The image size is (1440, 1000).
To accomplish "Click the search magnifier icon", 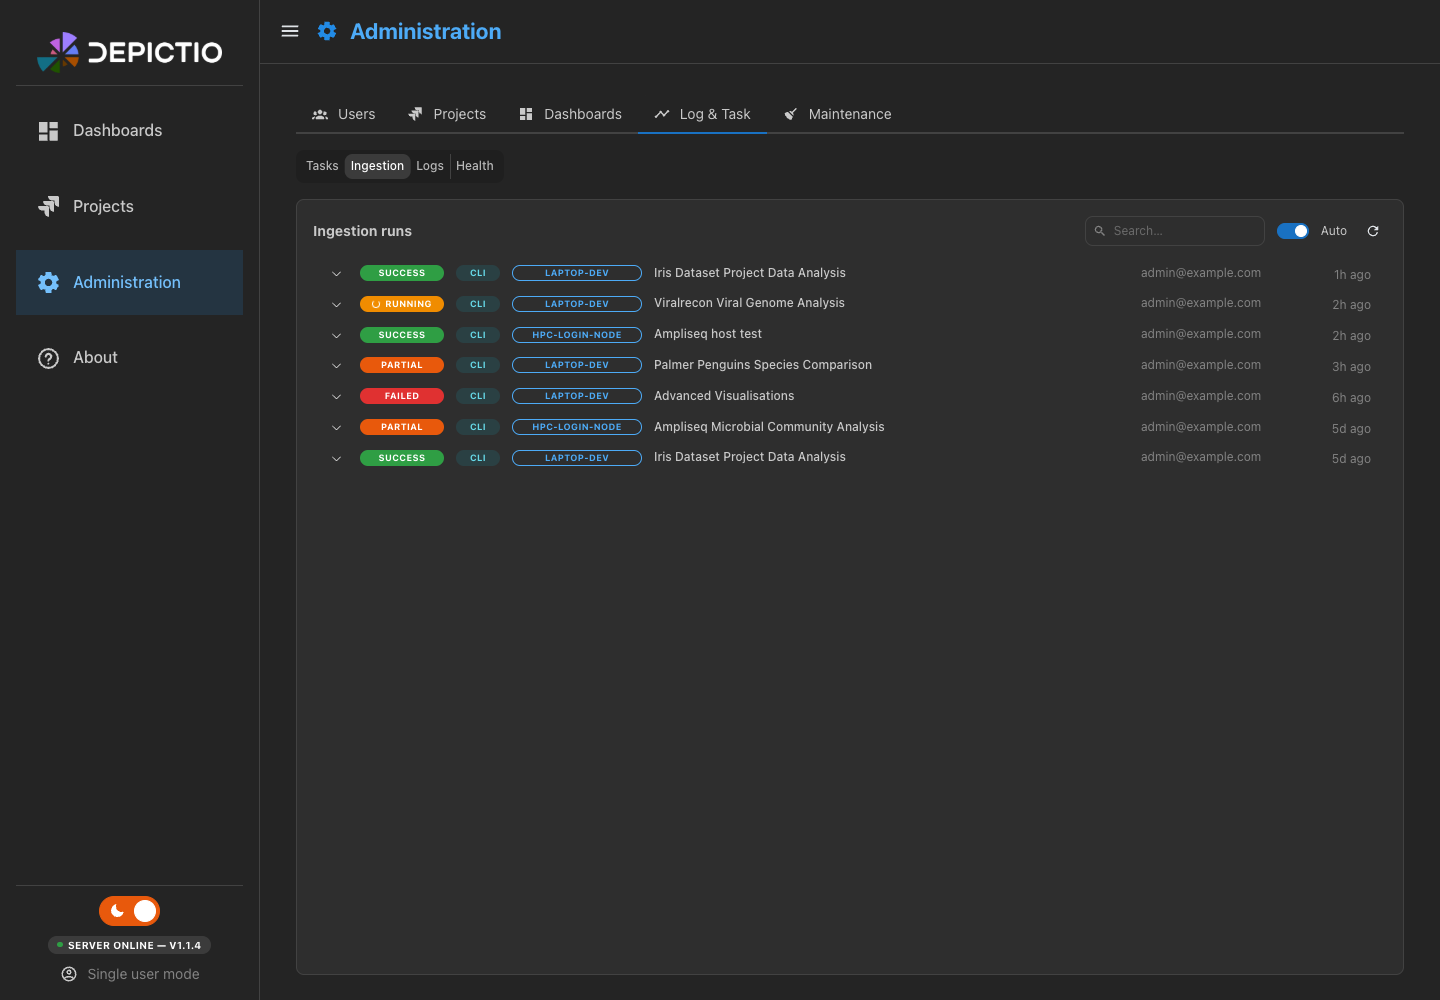I will (x=1100, y=231).
